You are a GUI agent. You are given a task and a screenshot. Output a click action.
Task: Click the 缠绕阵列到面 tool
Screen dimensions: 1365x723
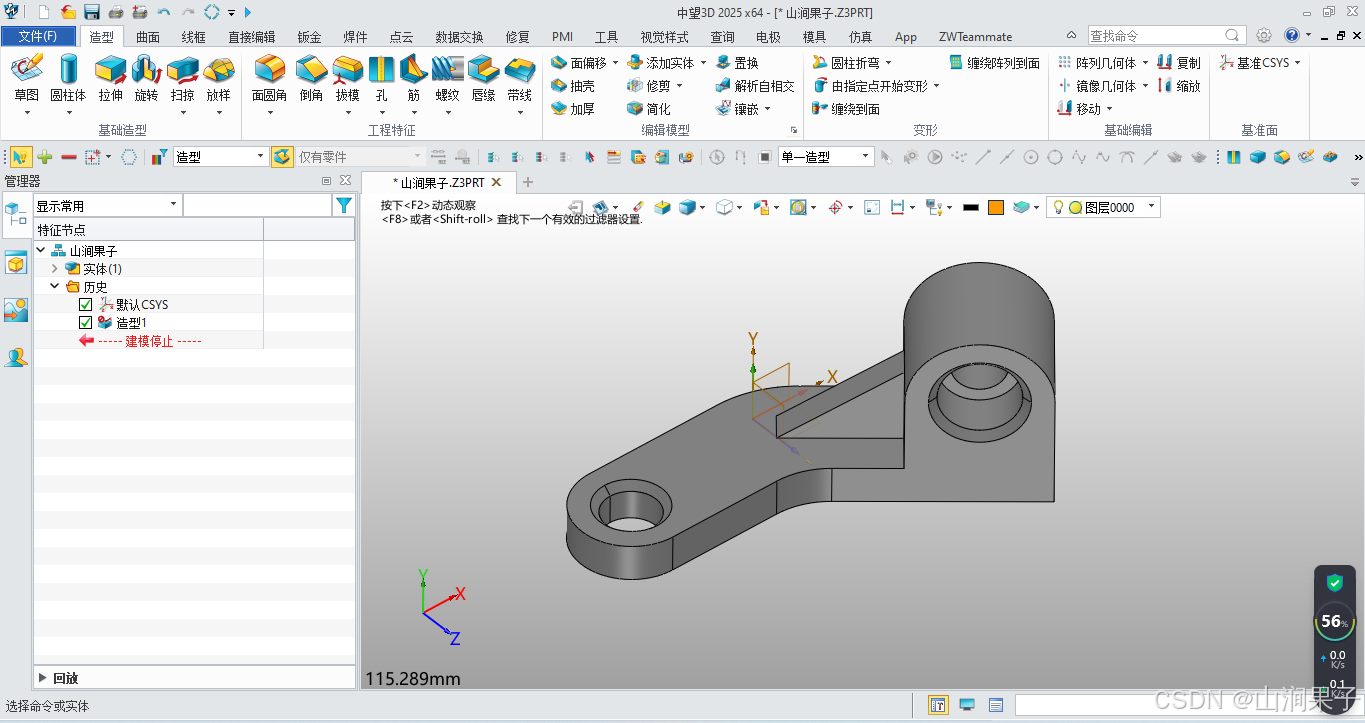pos(995,62)
